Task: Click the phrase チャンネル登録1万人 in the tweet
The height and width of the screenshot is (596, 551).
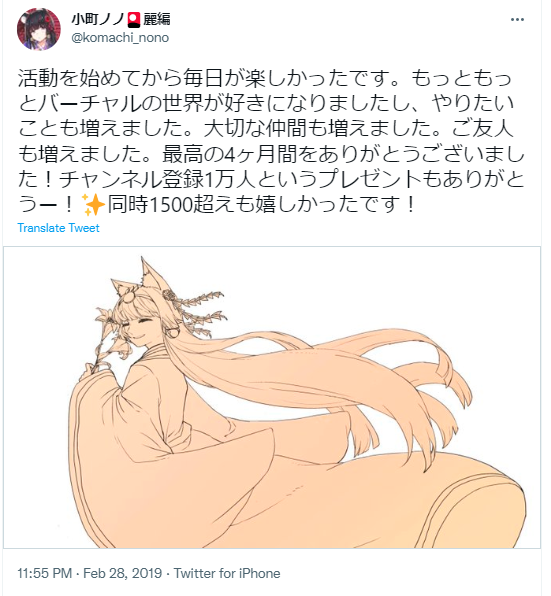Action: coord(157,180)
